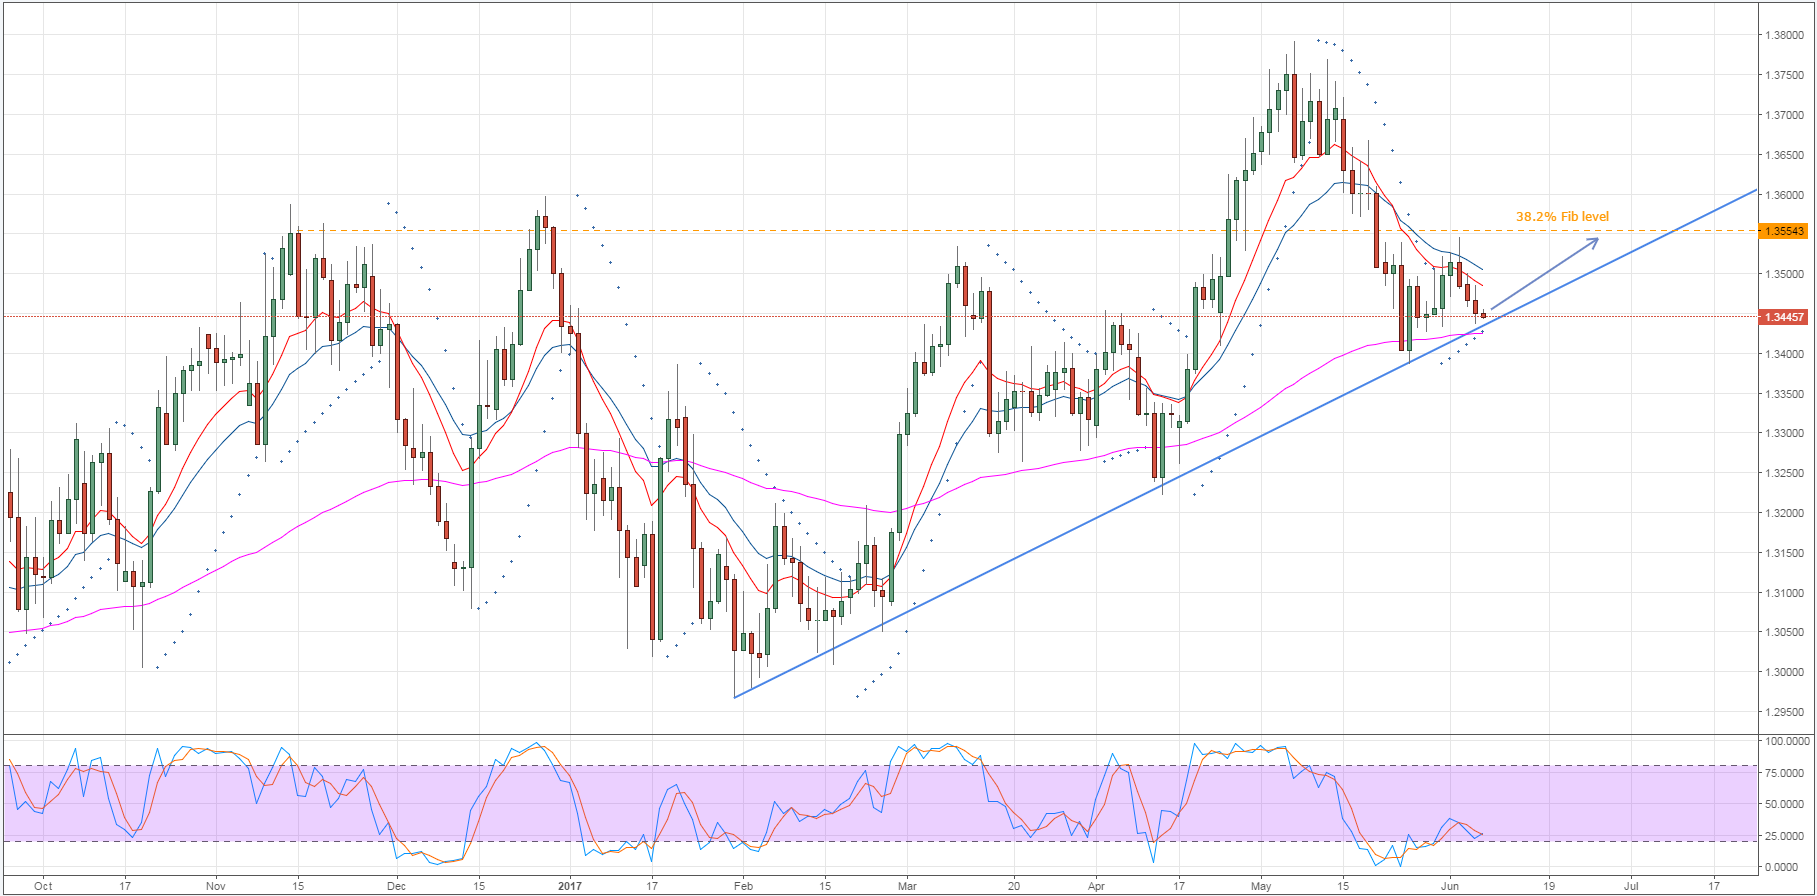Click the 1.37500 price axis label
Viewport: 1817px width, 896px height.
click(1785, 75)
